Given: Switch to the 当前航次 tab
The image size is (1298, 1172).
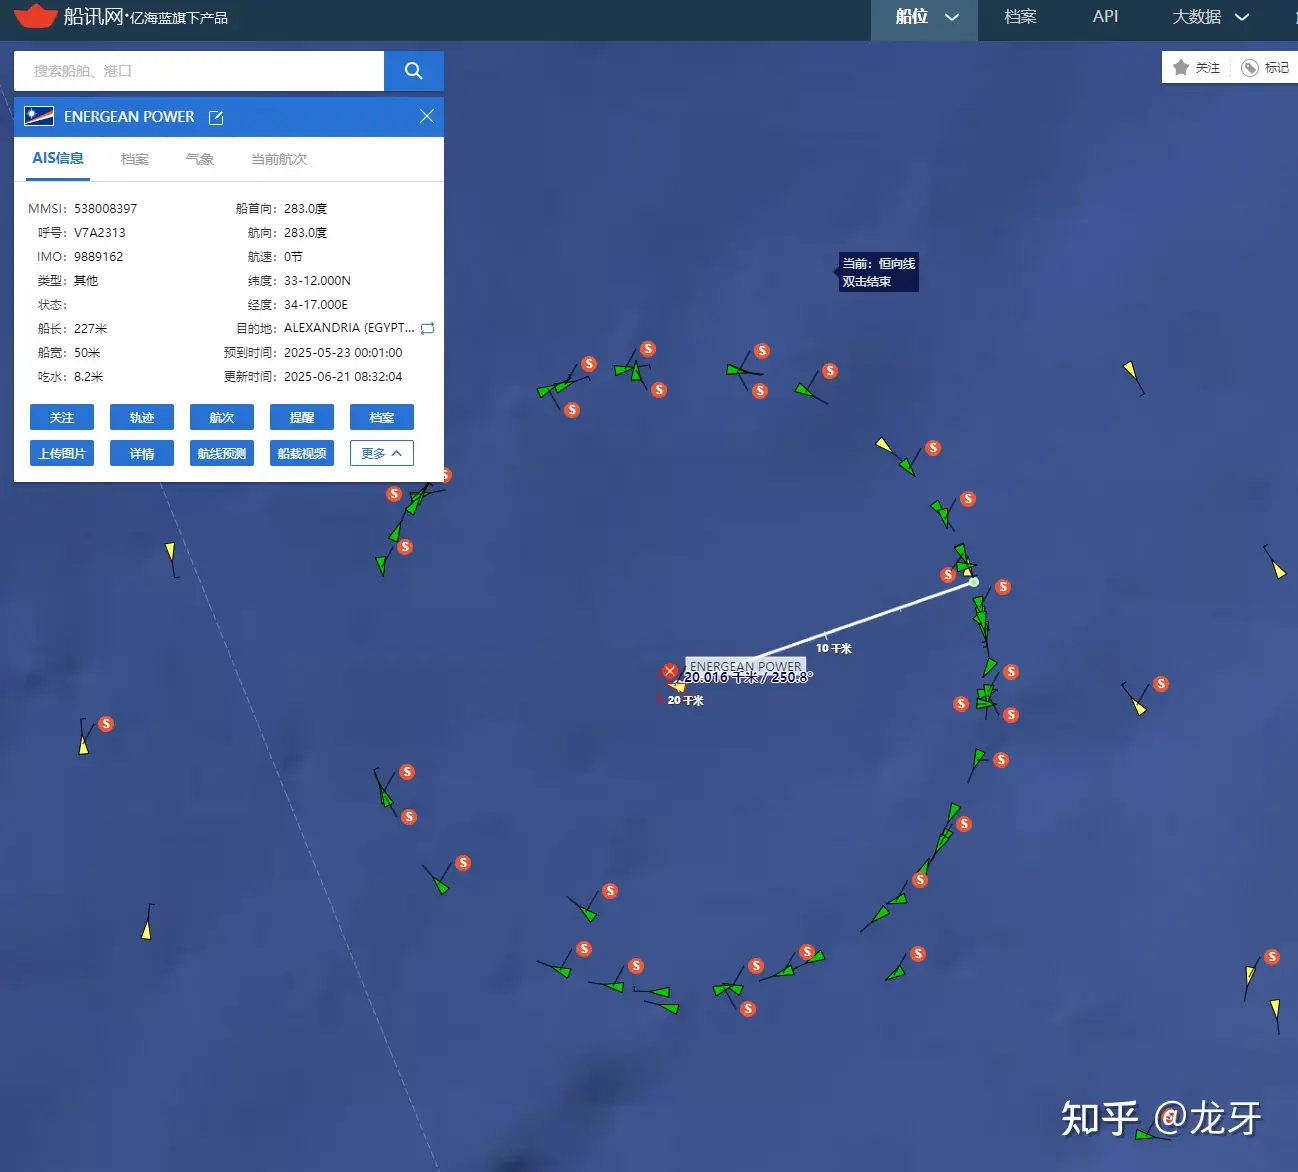Looking at the screenshot, I should pyautogui.click(x=279, y=159).
